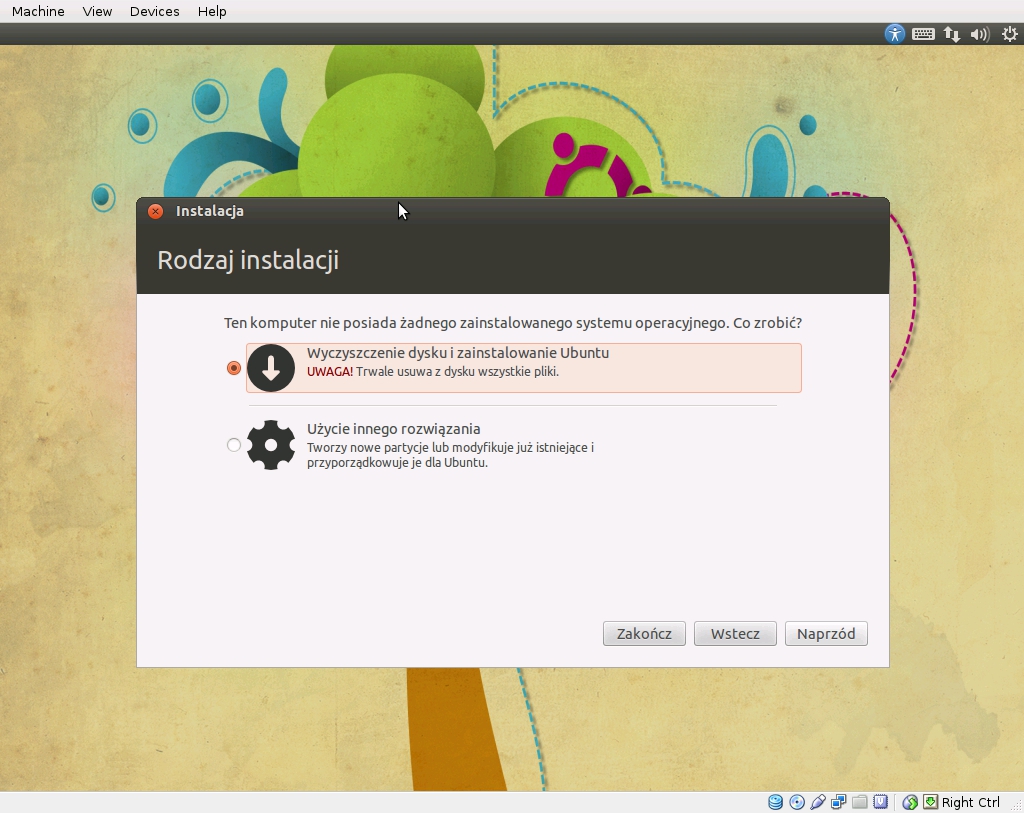This screenshot has height=813, width=1024.
Task: Open the View menu
Action: (97, 11)
